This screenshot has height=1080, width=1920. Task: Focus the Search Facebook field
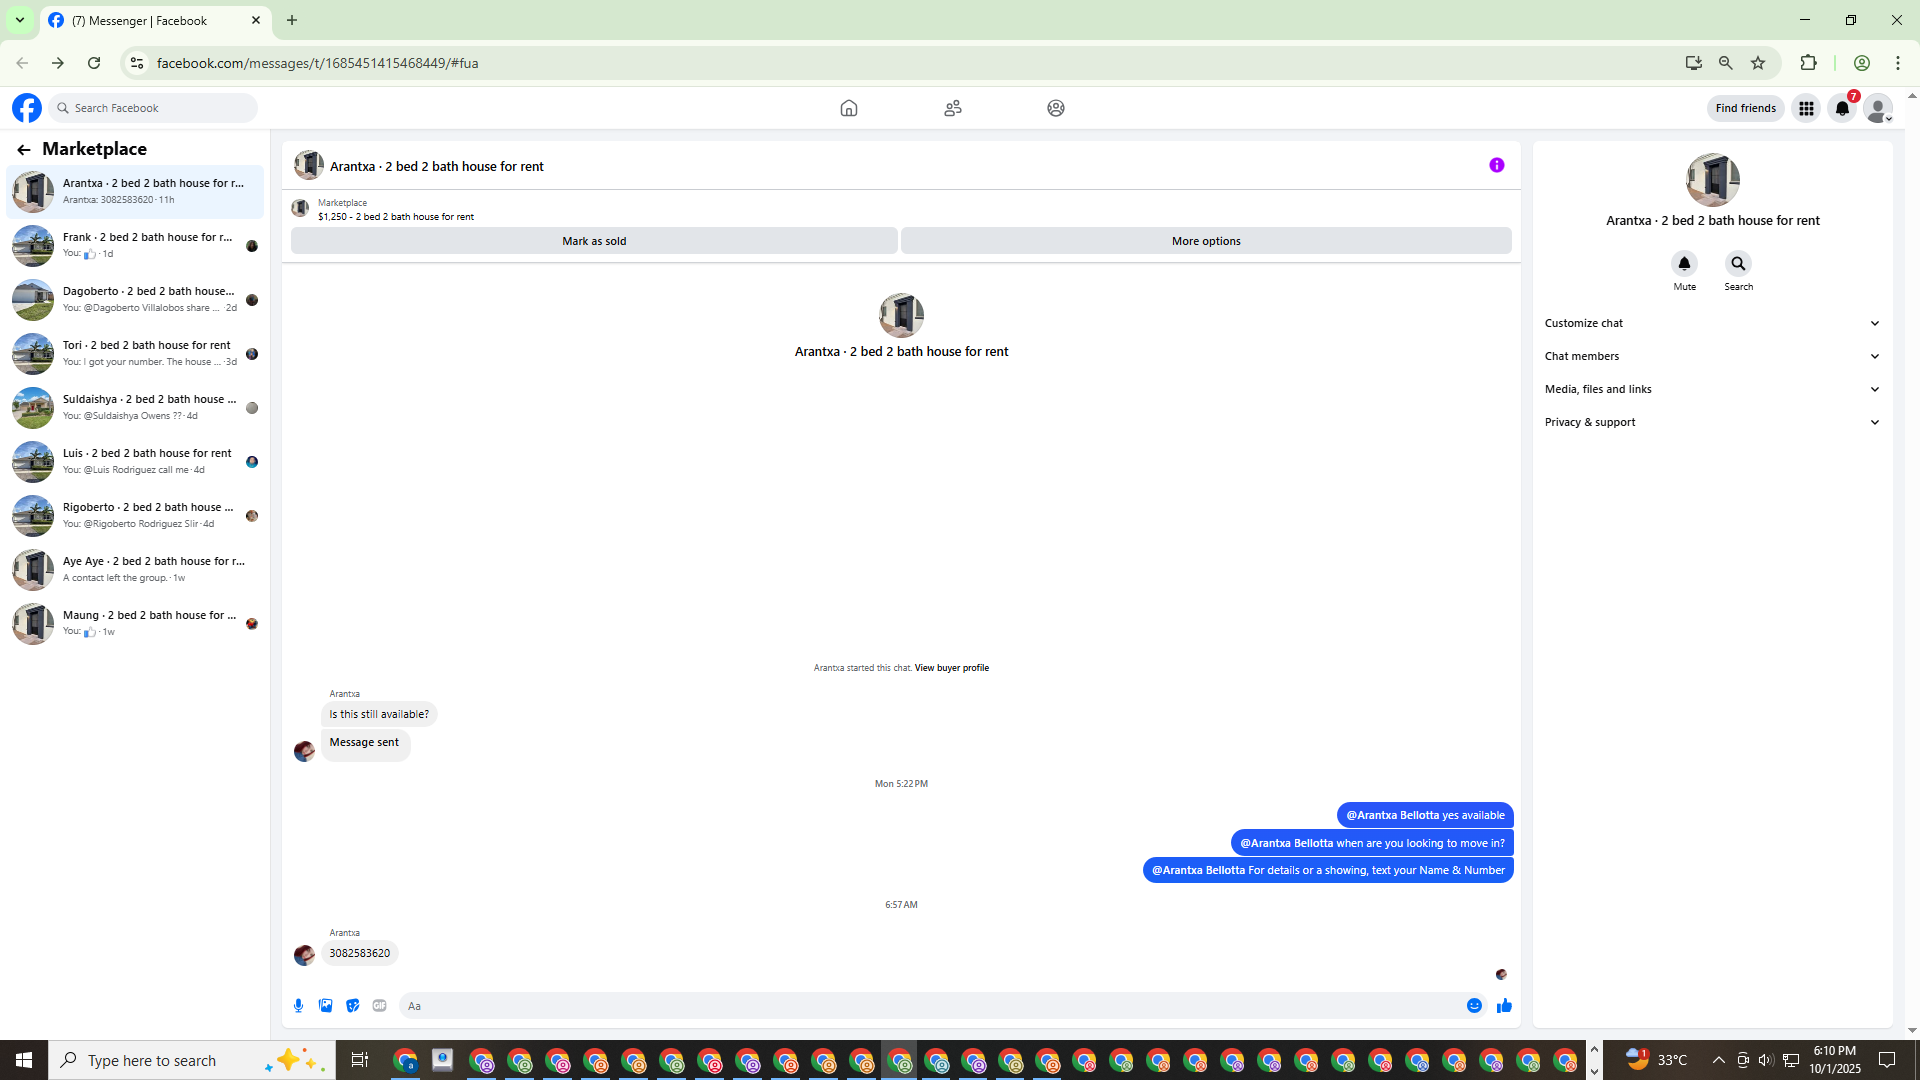(153, 108)
